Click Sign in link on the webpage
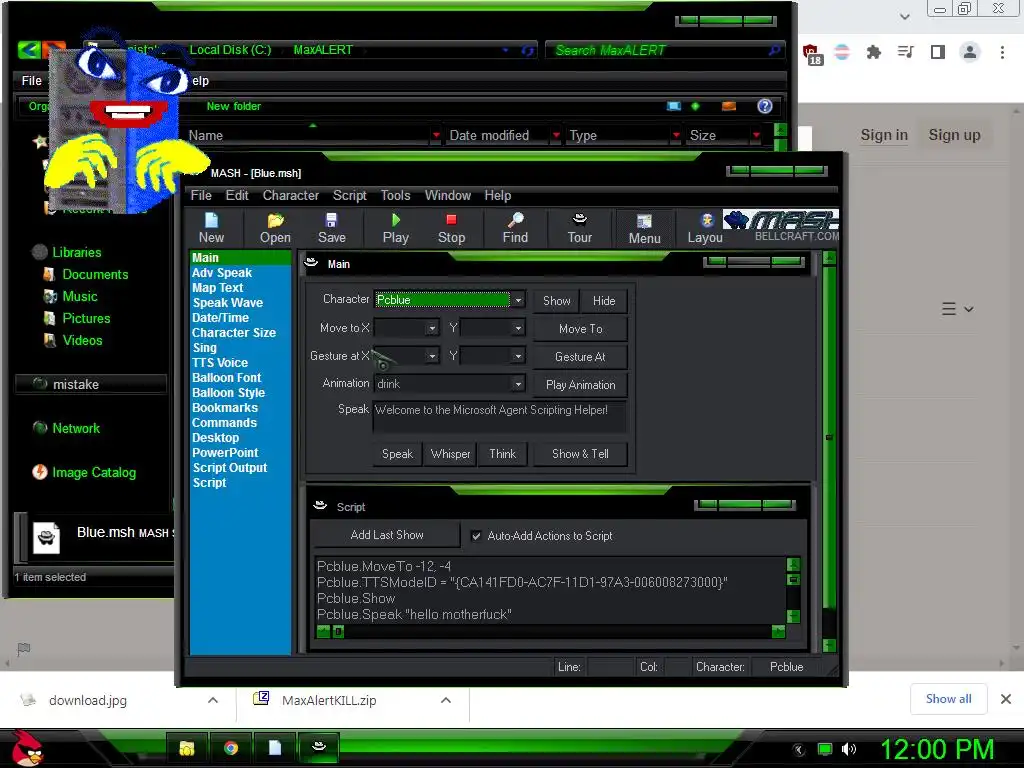 [x=884, y=135]
